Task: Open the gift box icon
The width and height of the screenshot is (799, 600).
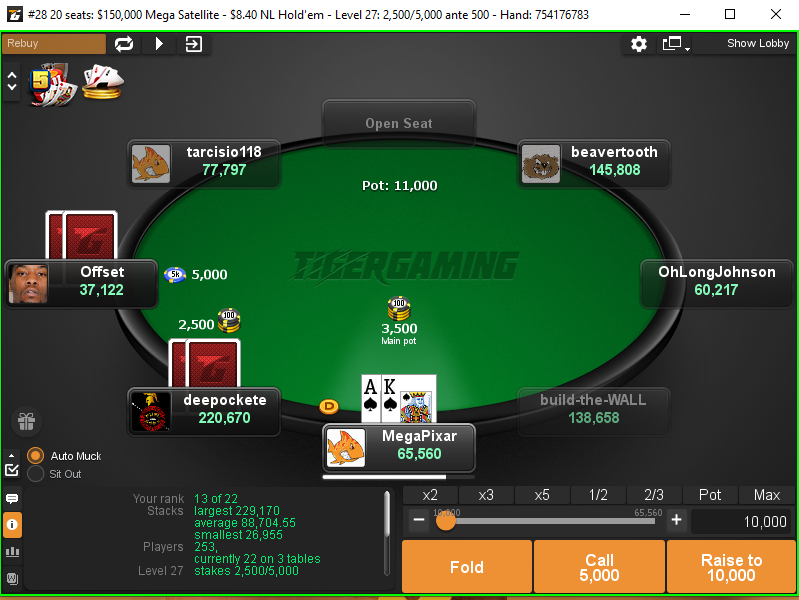Action: coord(26,422)
